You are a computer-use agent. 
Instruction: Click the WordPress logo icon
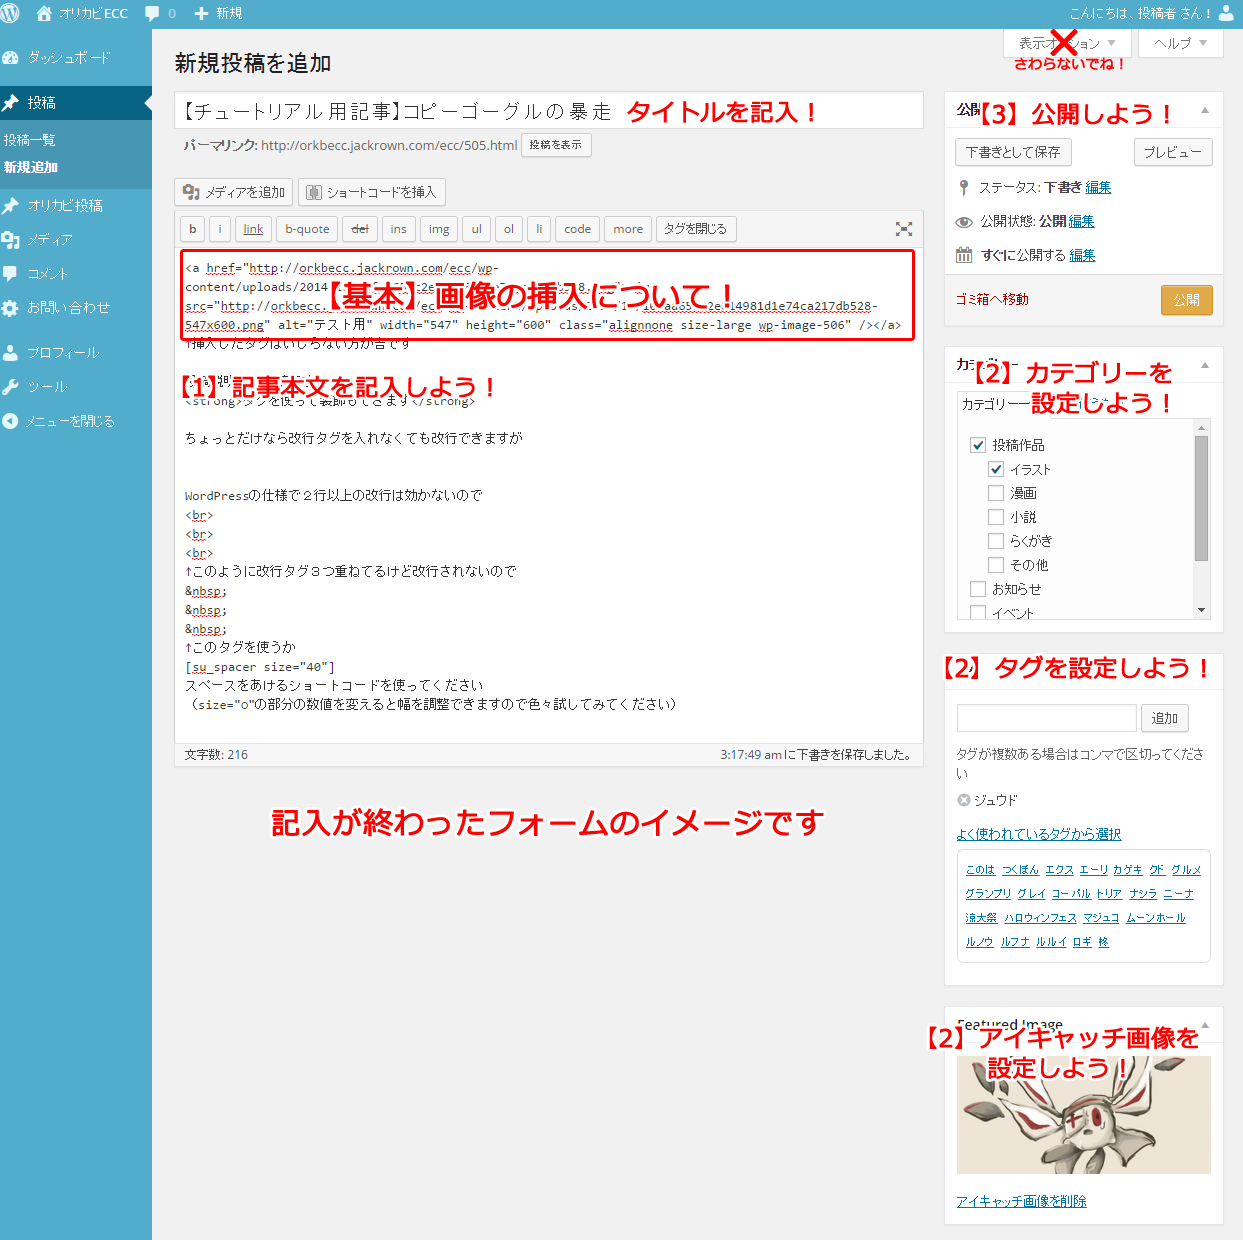(x=11, y=13)
